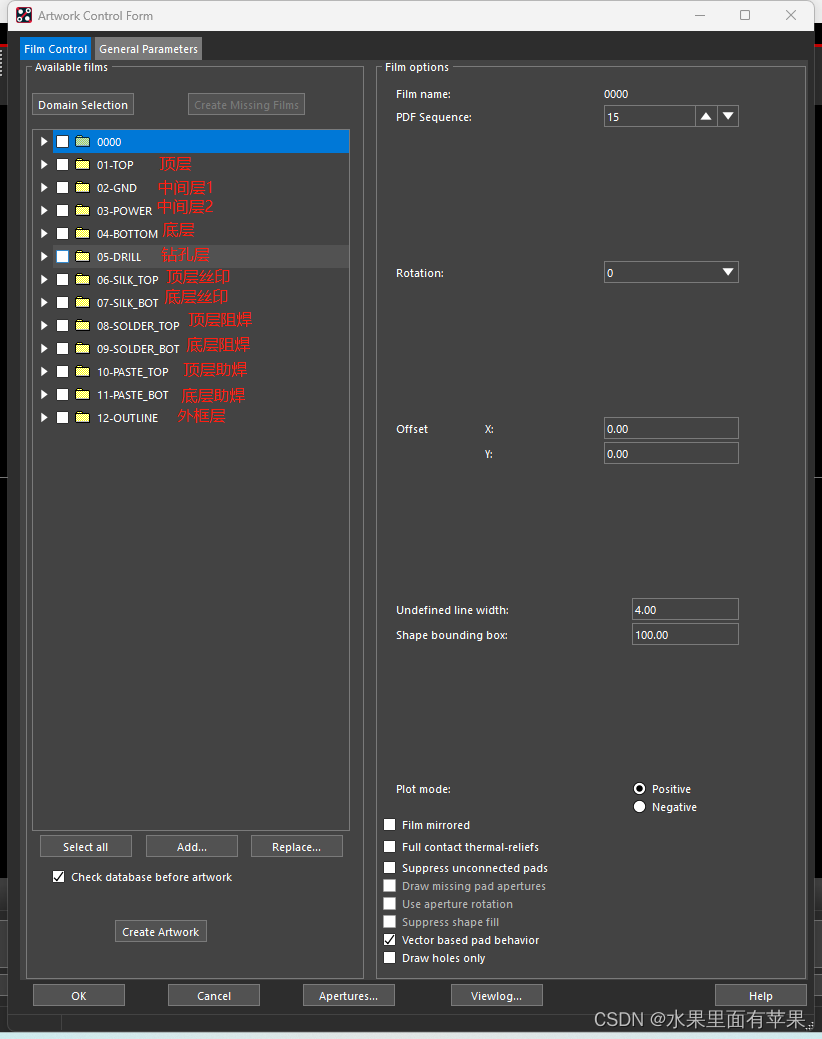Check the 04-BOTTOM film checkbox
This screenshot has width=822, height=1039.
click(x=62, y=234)
